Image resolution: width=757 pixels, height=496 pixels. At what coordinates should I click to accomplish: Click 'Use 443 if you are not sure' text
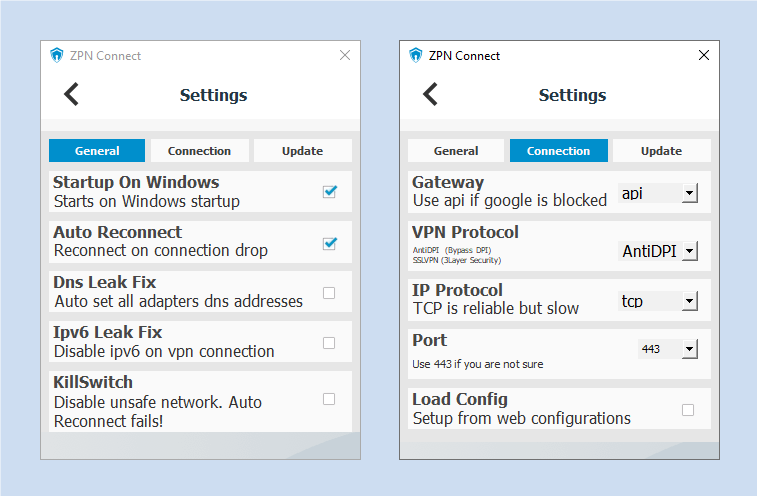478,364
